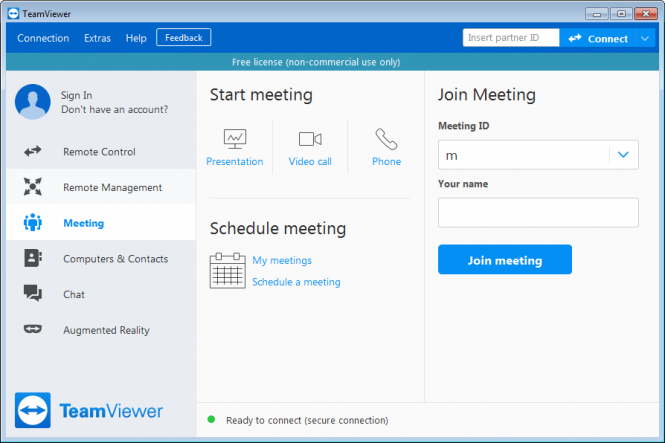Image resolution: width=665 pixels, height=443 pixels.
Task: Open the Connection menu
Action: coord(43,38)
